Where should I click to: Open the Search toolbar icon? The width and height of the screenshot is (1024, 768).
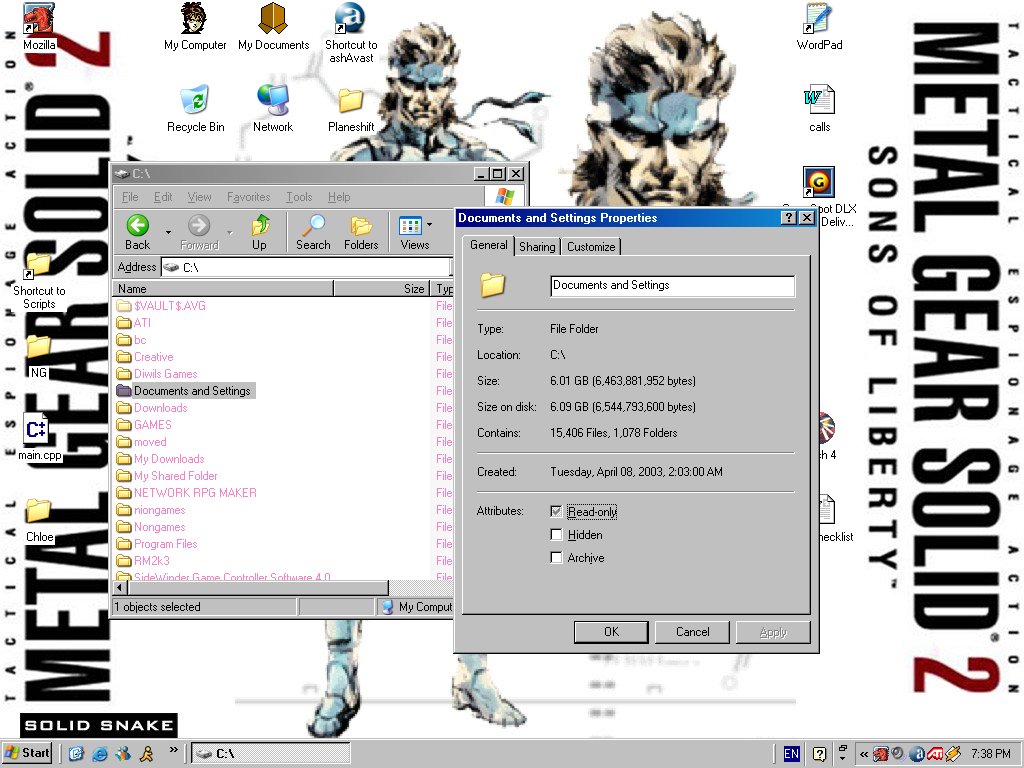[x=313, y=225]
